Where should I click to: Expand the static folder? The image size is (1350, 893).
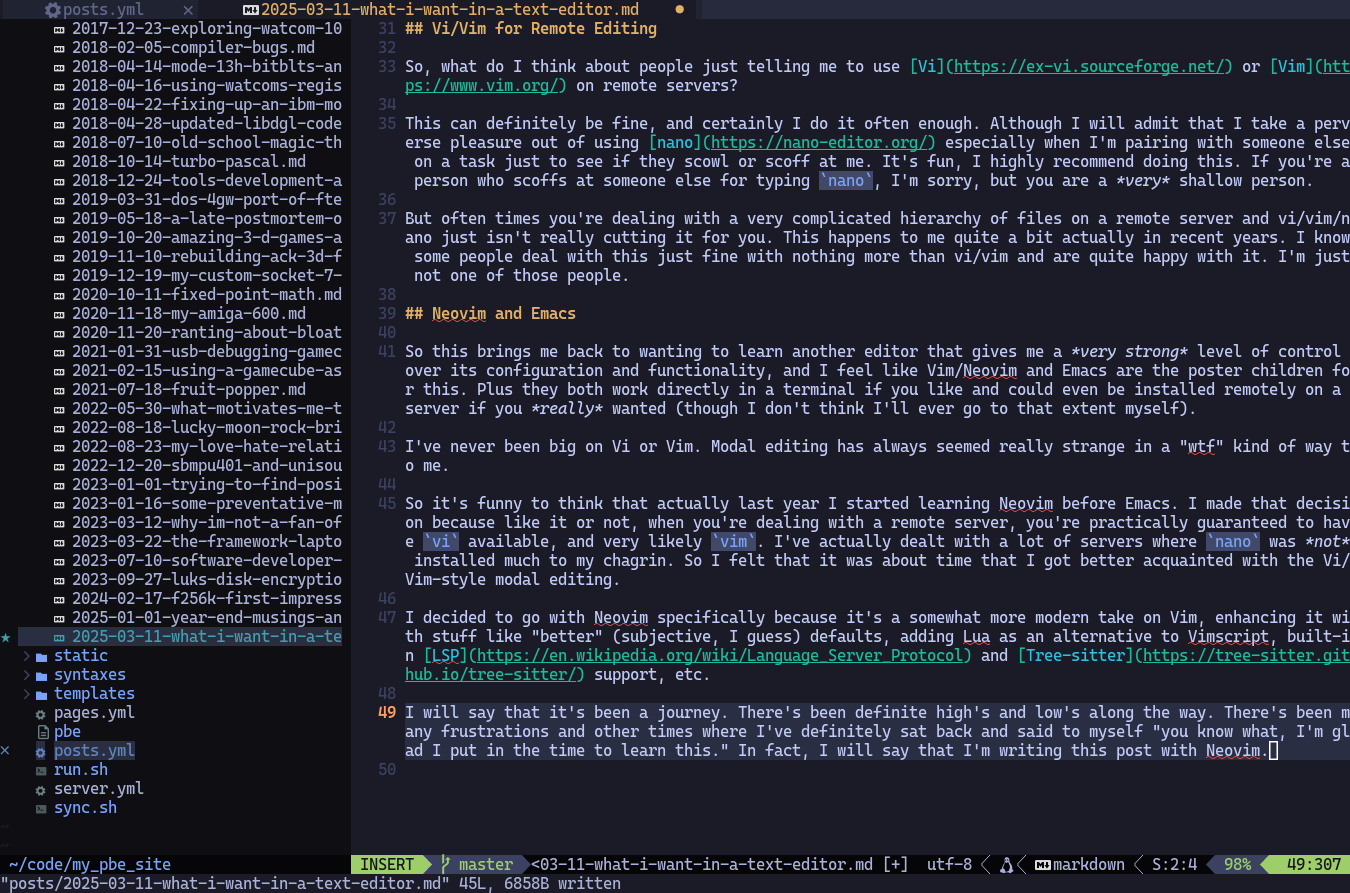(26, 656)
